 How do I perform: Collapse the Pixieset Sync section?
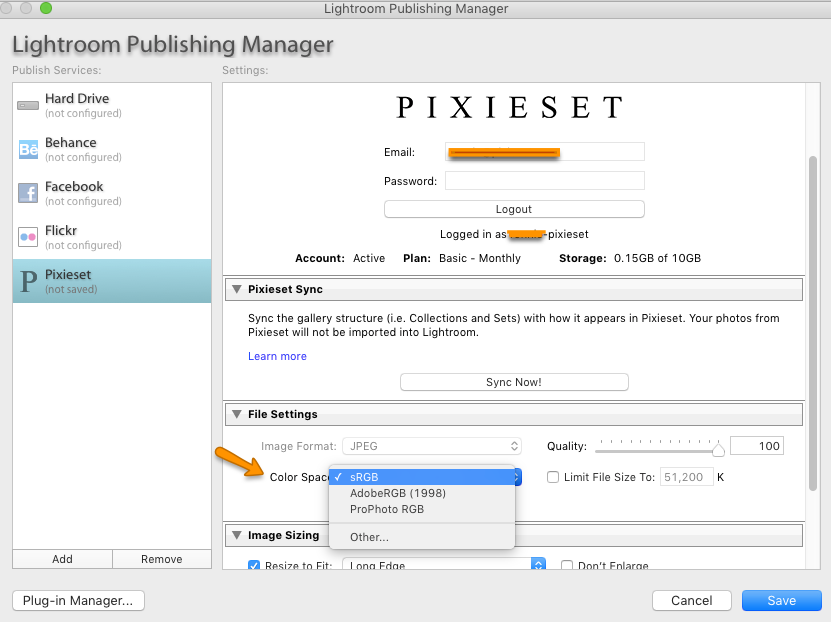pos(237,289)
